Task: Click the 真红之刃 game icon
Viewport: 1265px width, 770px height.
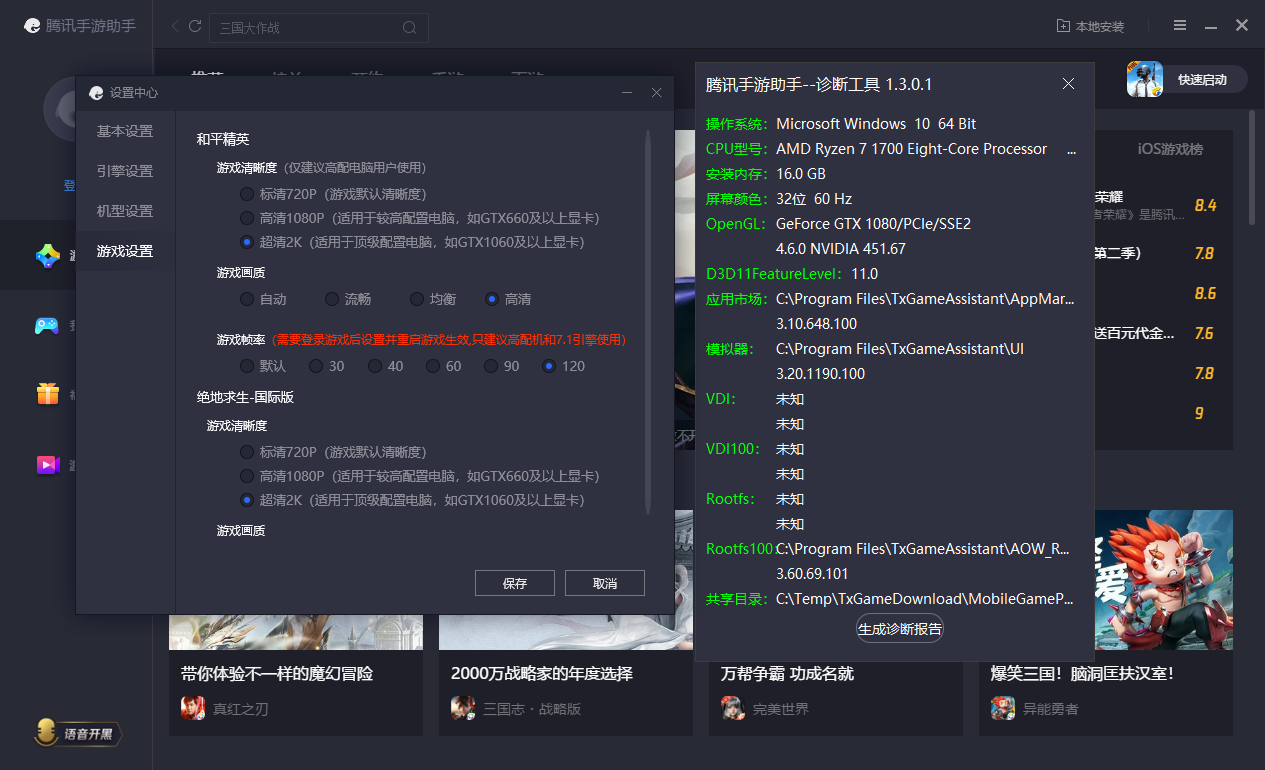Action: point(193,708)
